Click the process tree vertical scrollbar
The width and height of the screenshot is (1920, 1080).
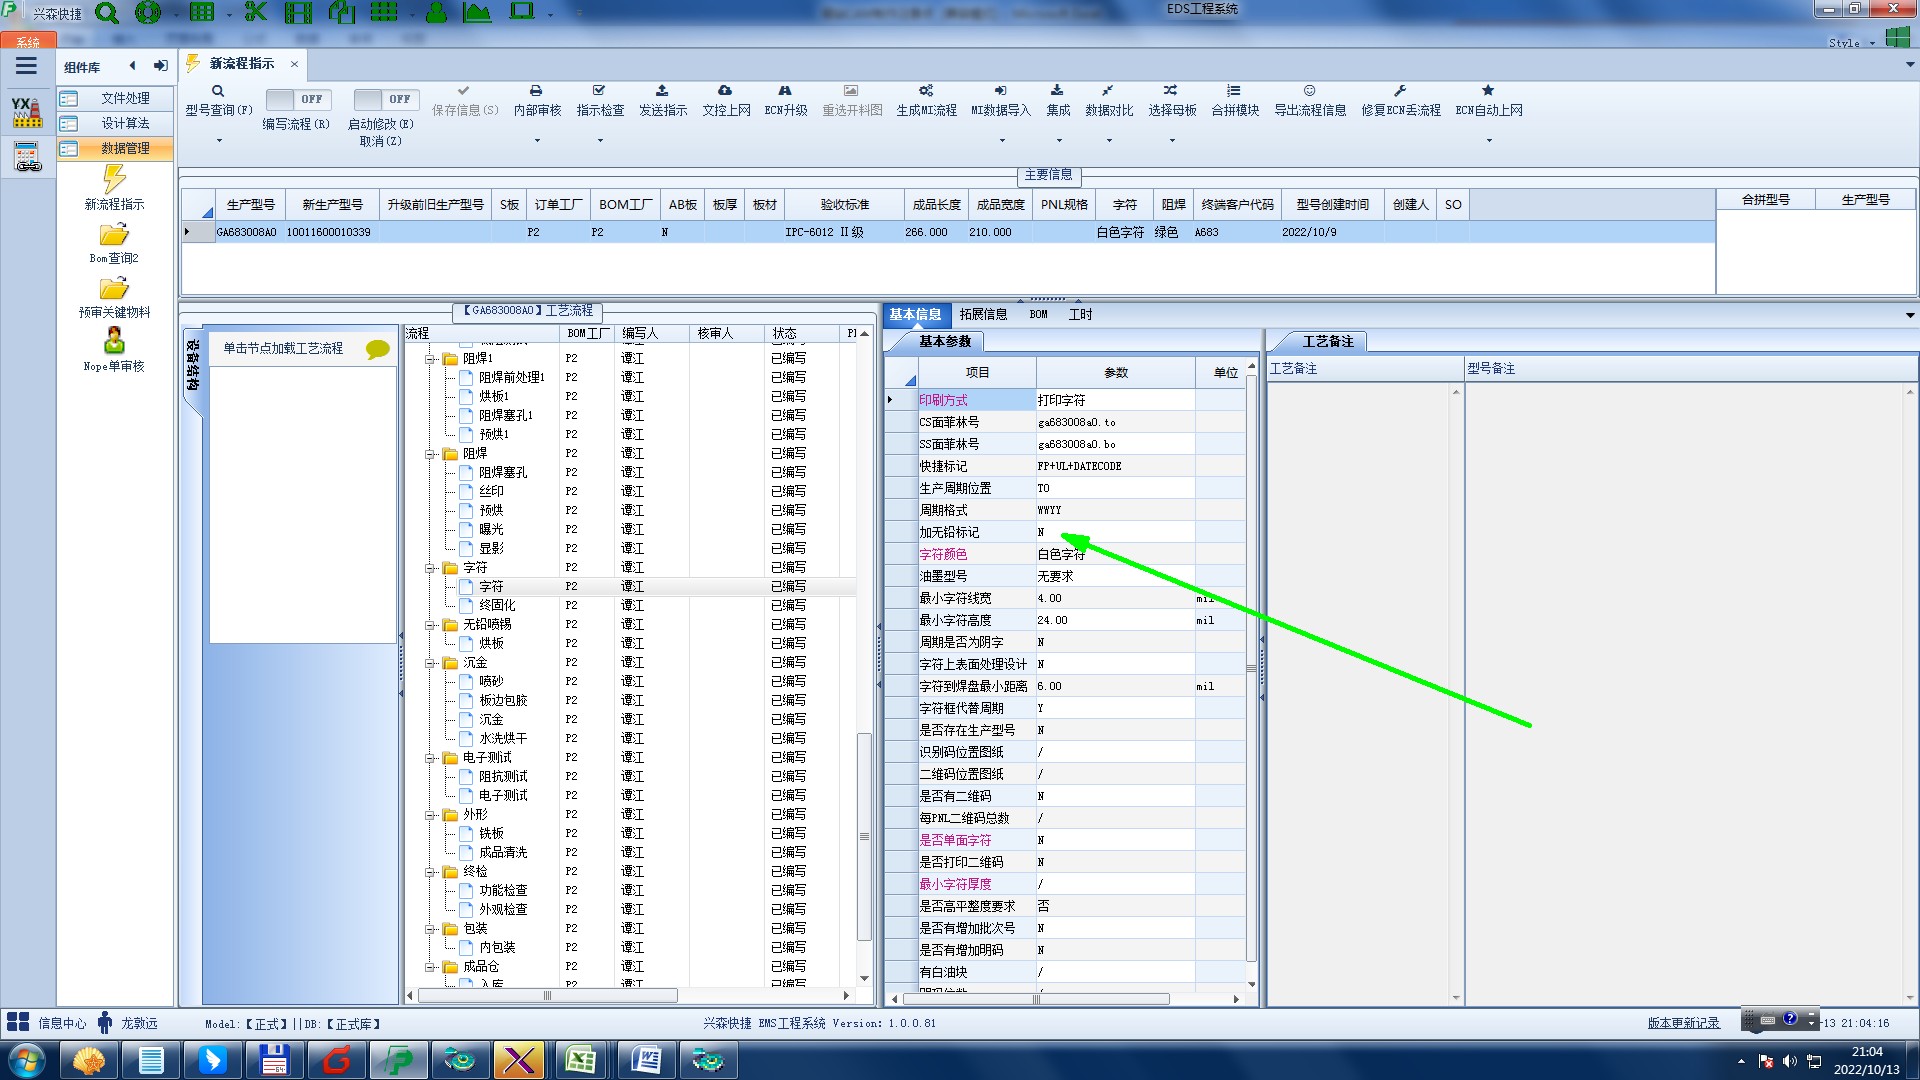click(864, 836)
